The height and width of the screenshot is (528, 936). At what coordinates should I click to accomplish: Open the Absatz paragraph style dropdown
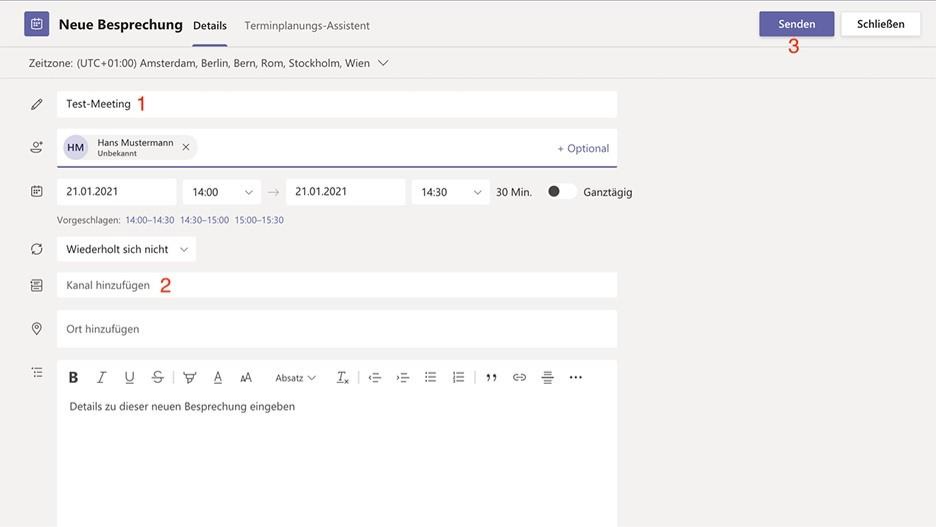(x=295, y=378)
